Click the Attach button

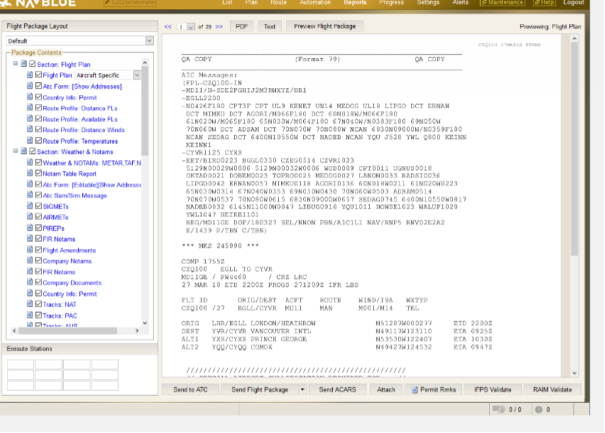tap(386, 389)
